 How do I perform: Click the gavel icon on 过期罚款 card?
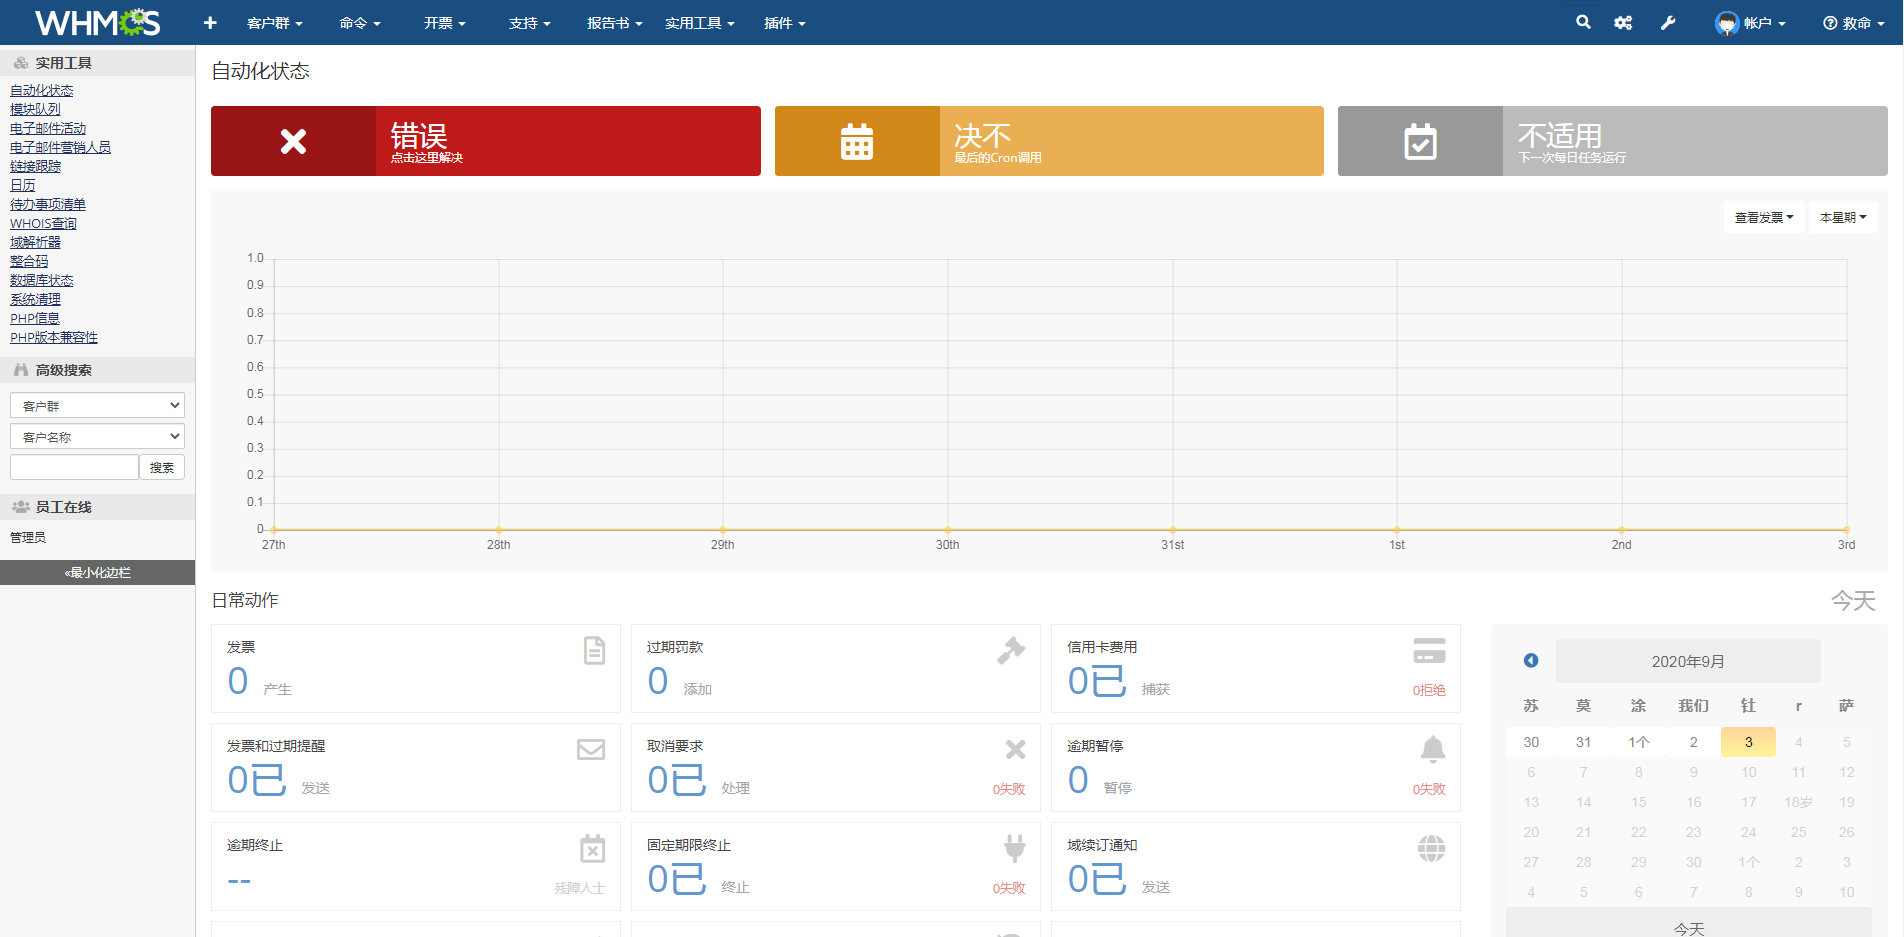(1011, 650)
